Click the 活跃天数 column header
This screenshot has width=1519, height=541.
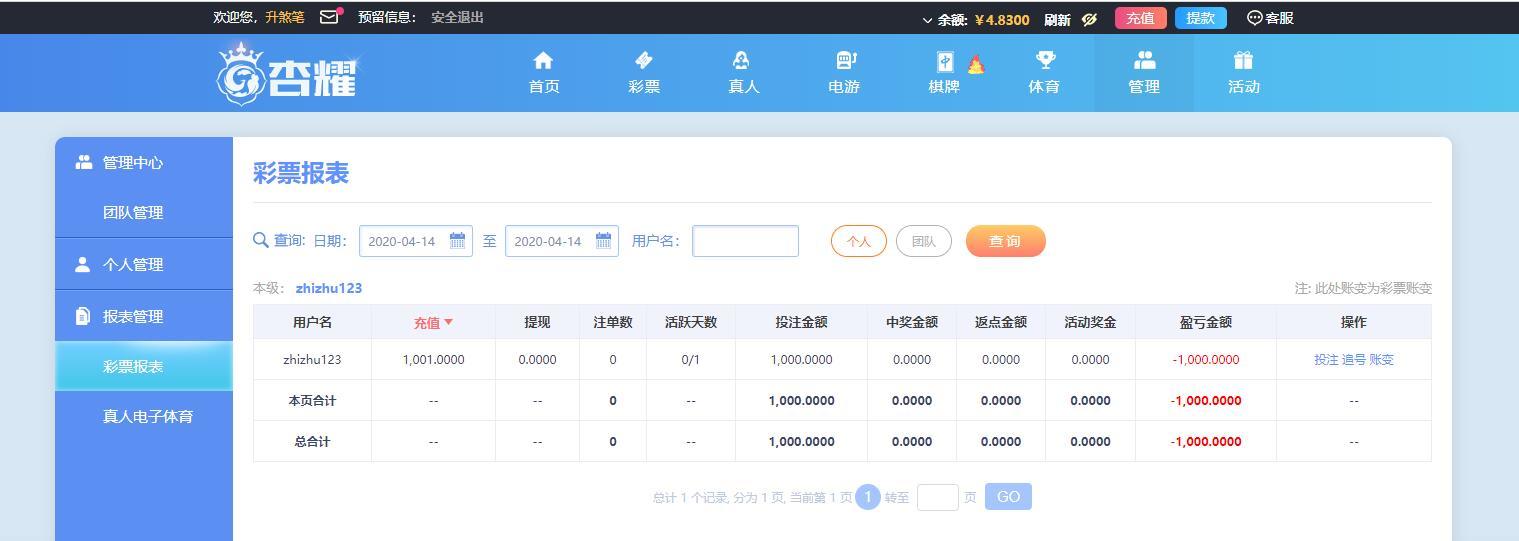(x=691, y=322)
